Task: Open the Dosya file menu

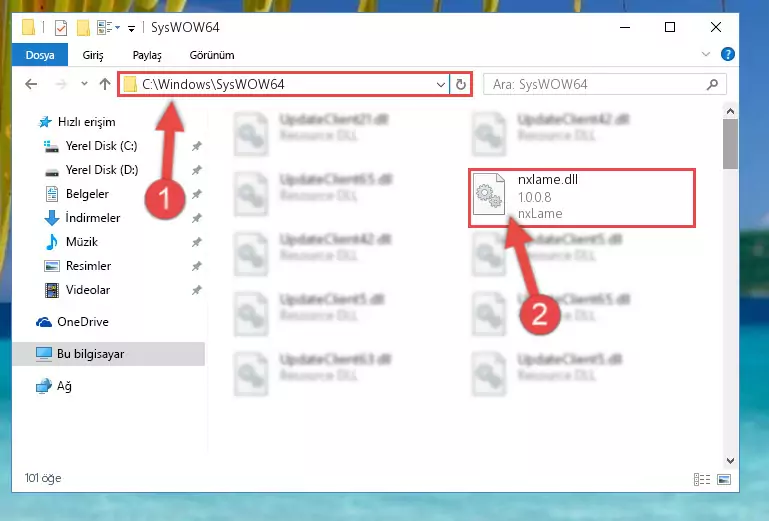Action: click(x=40, y=55)
